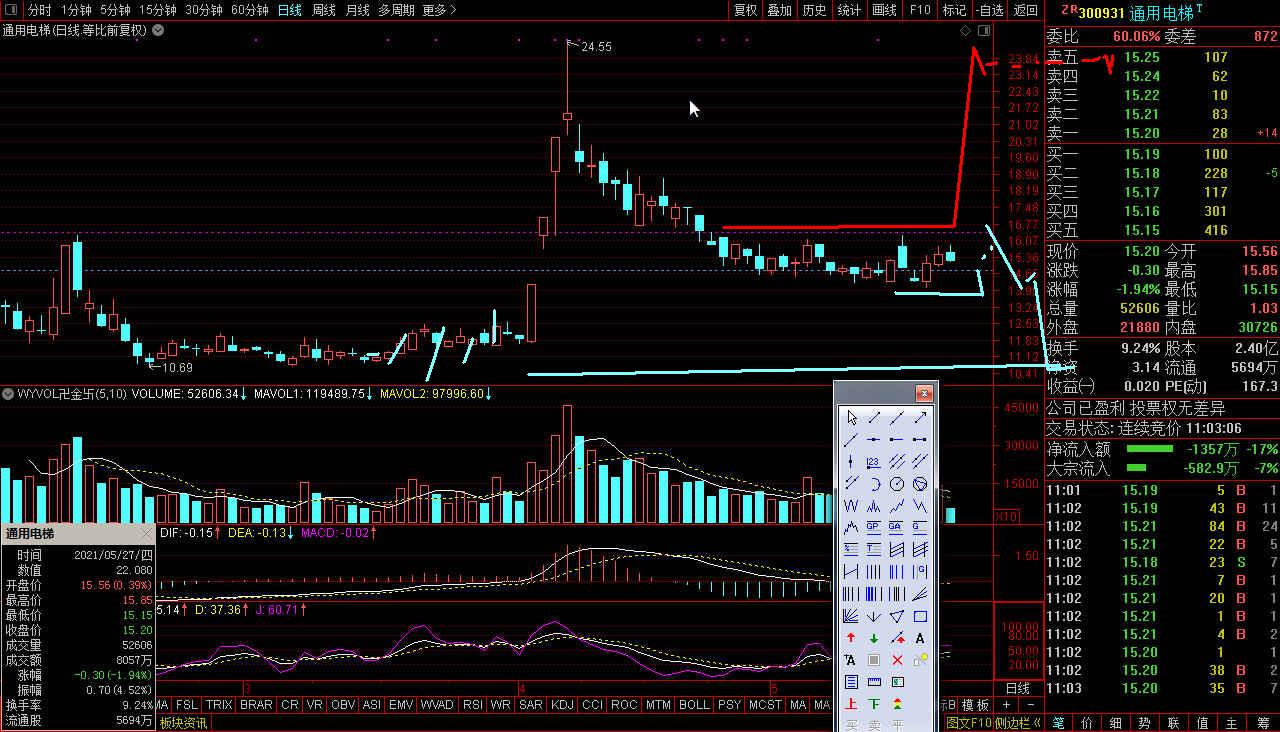Close the 通用电梯 data info box
Image resolution: width=1280 pixels, height=732 pixels.
coord(146,533)
